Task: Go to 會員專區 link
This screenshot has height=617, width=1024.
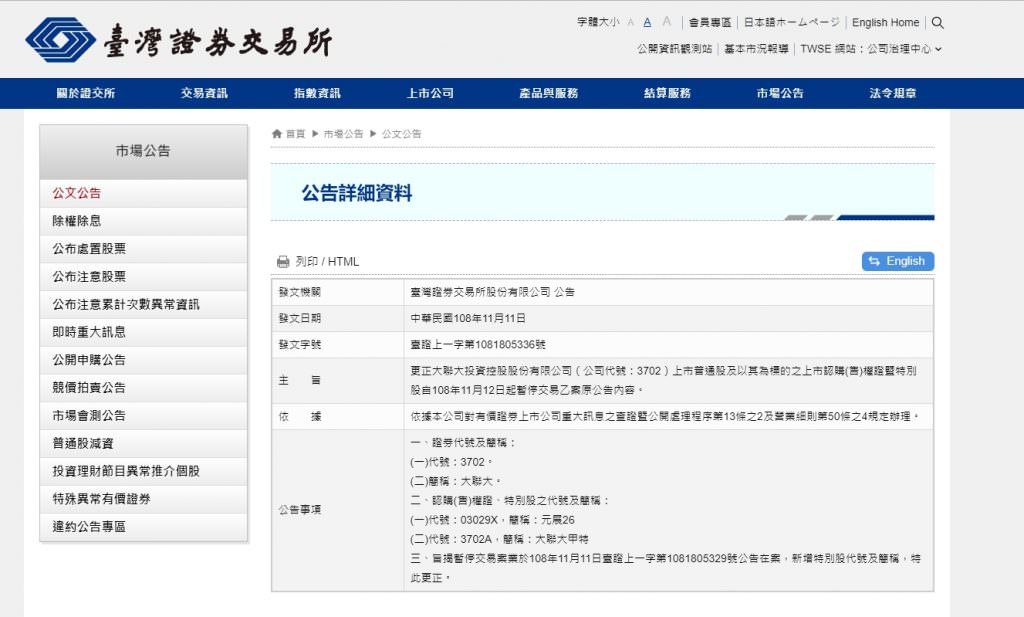Action: tap(710, 22)
